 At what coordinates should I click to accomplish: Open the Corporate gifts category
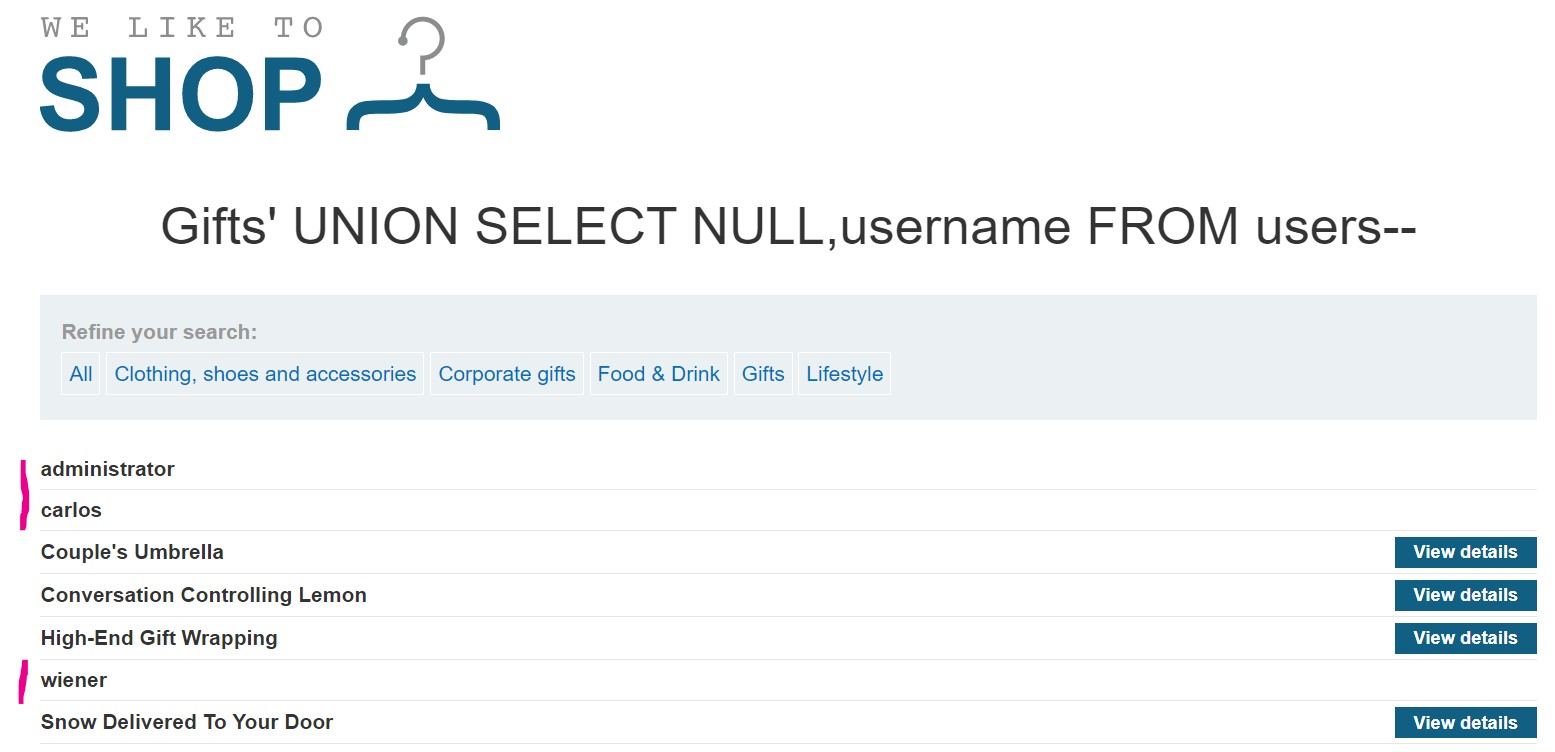click(507, 374)
